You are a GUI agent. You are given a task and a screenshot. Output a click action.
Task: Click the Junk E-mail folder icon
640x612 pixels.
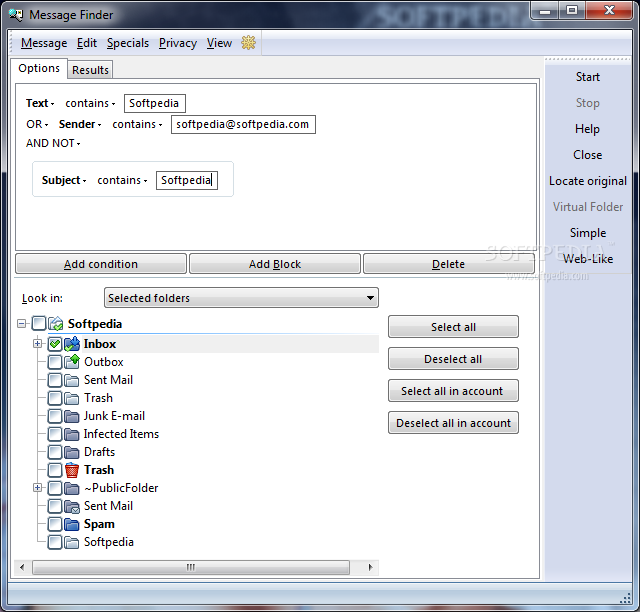tap(72, 416)
